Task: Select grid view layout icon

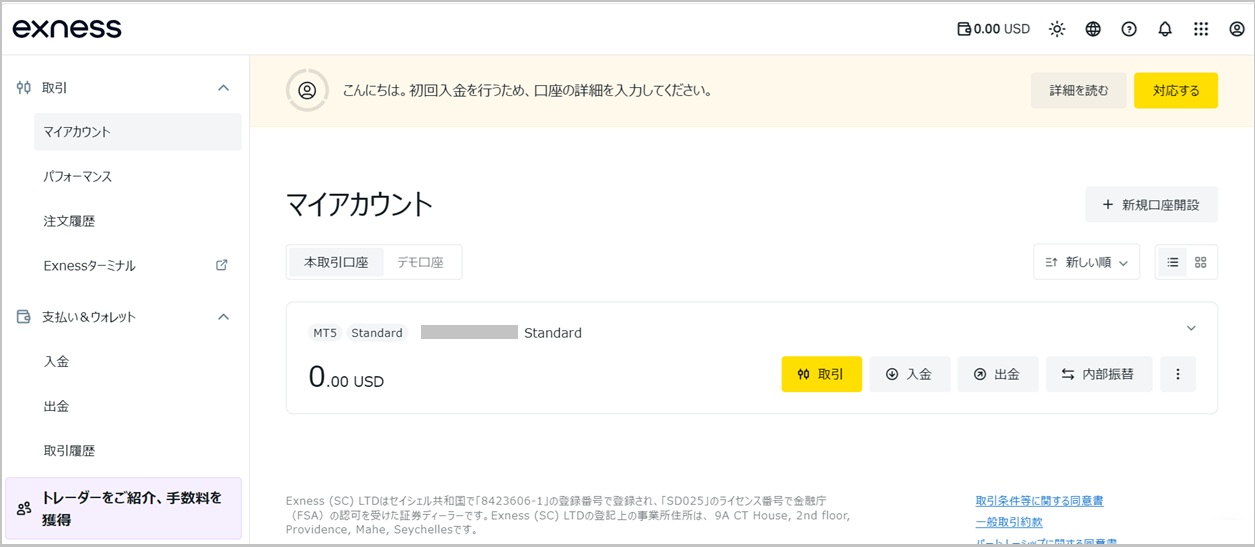Action: 1201,262
